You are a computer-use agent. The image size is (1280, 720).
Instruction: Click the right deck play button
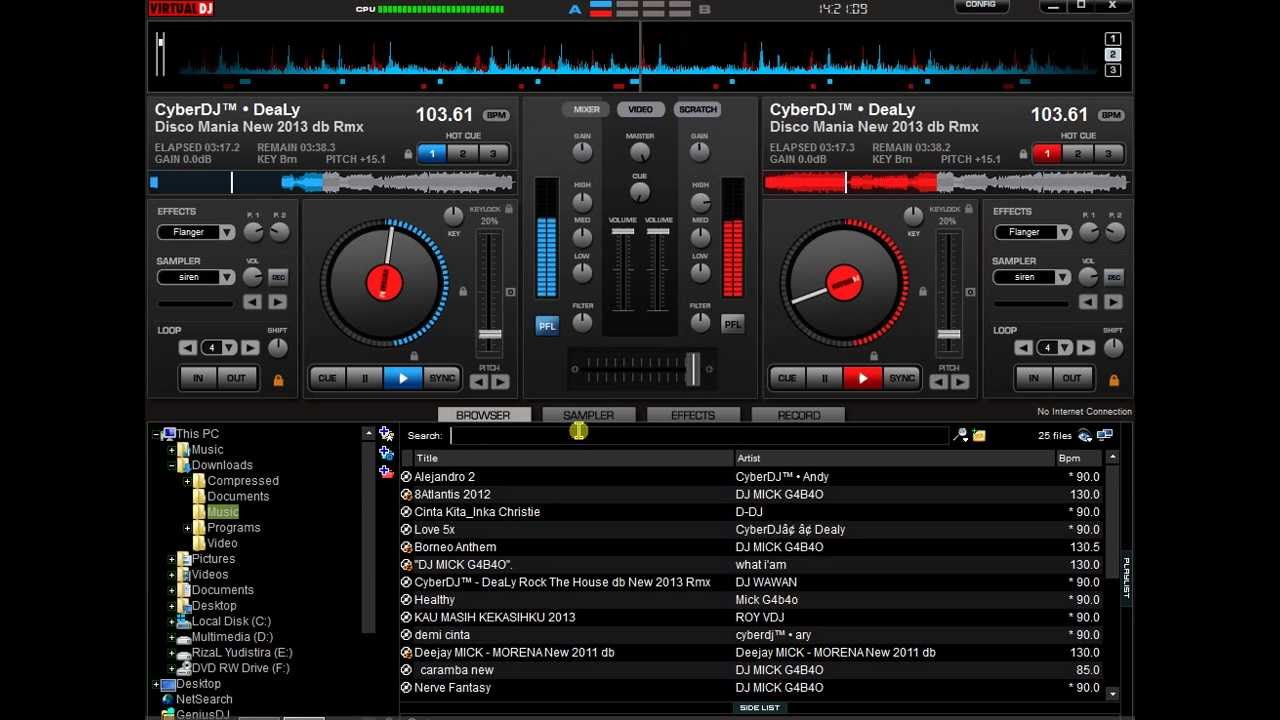click(x=863, y=378)
